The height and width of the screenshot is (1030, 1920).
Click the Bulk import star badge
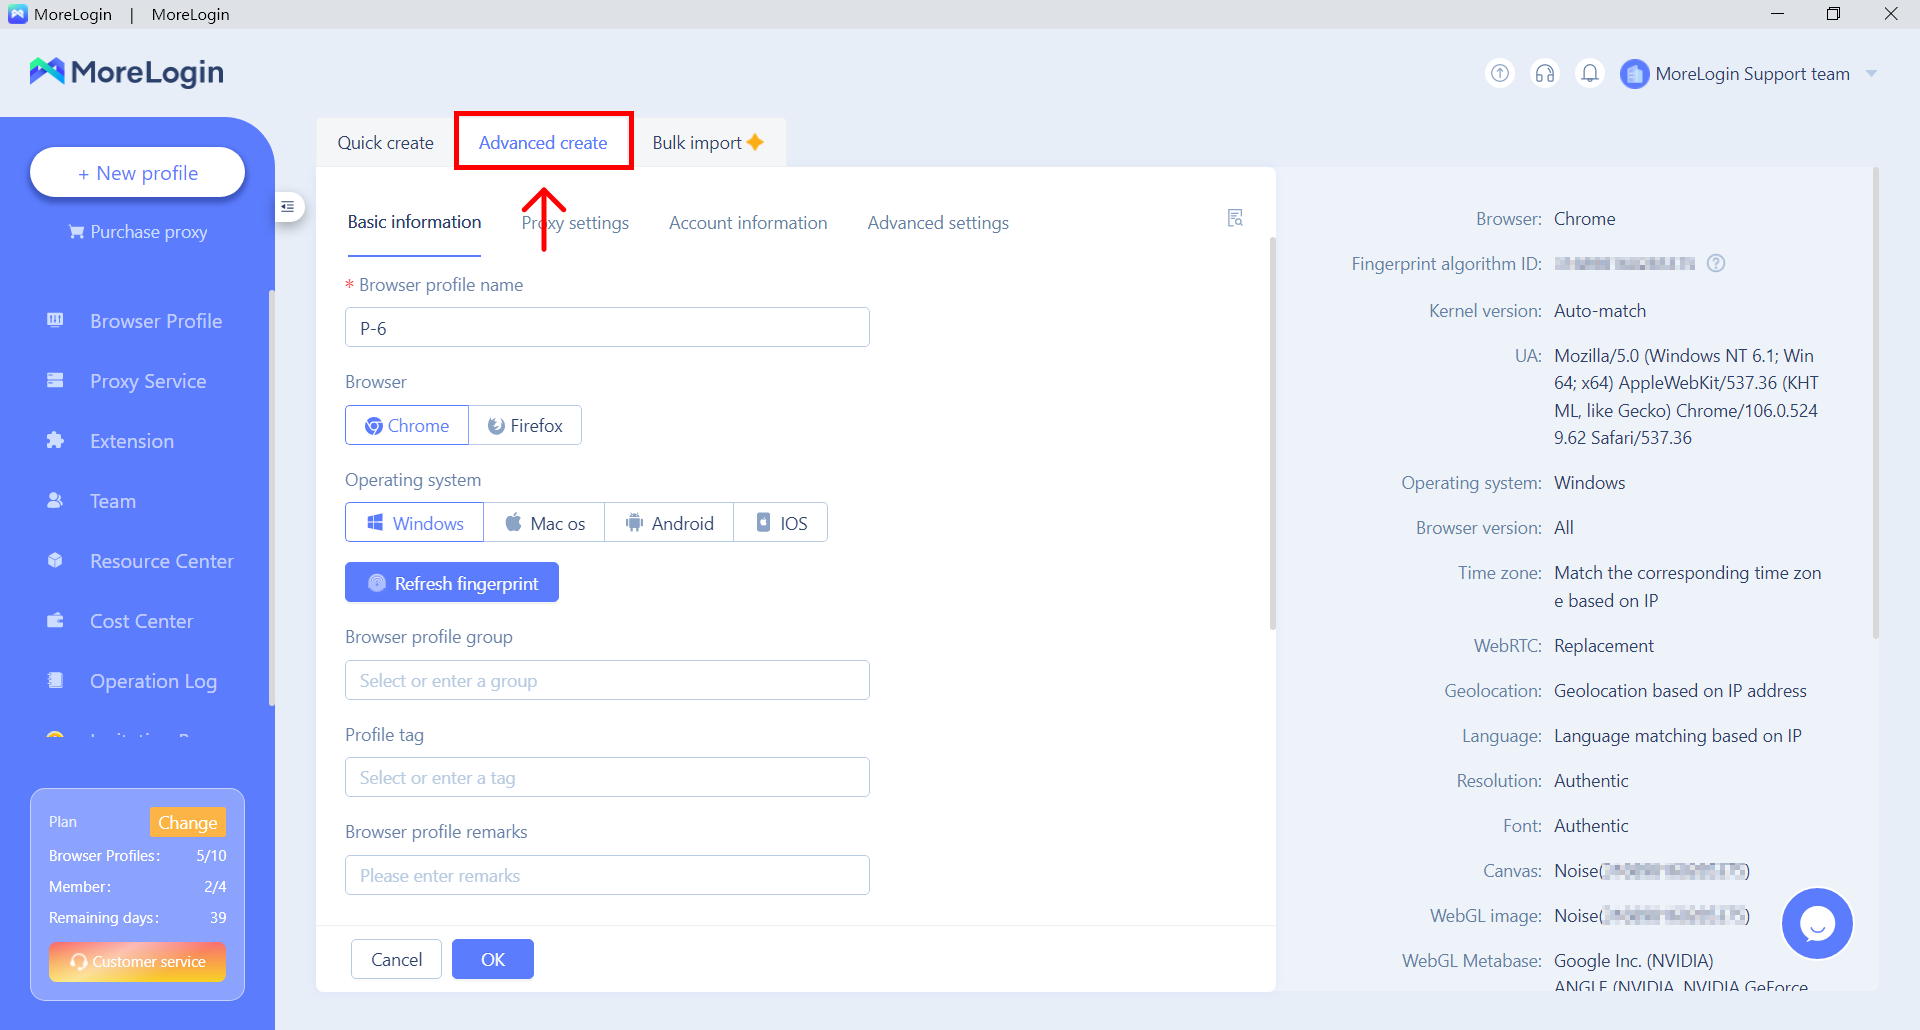tap(755, 142)
